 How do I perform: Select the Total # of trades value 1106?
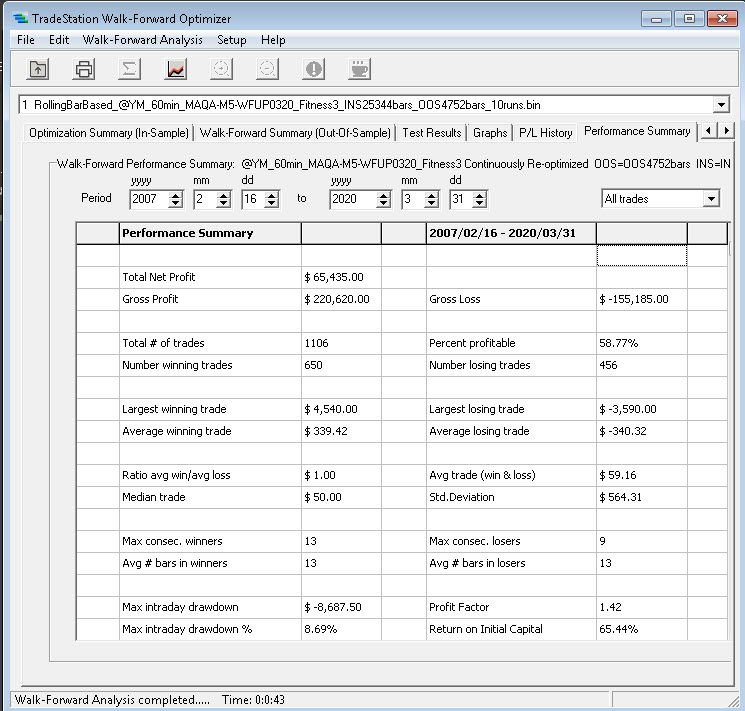coord(341,343)
